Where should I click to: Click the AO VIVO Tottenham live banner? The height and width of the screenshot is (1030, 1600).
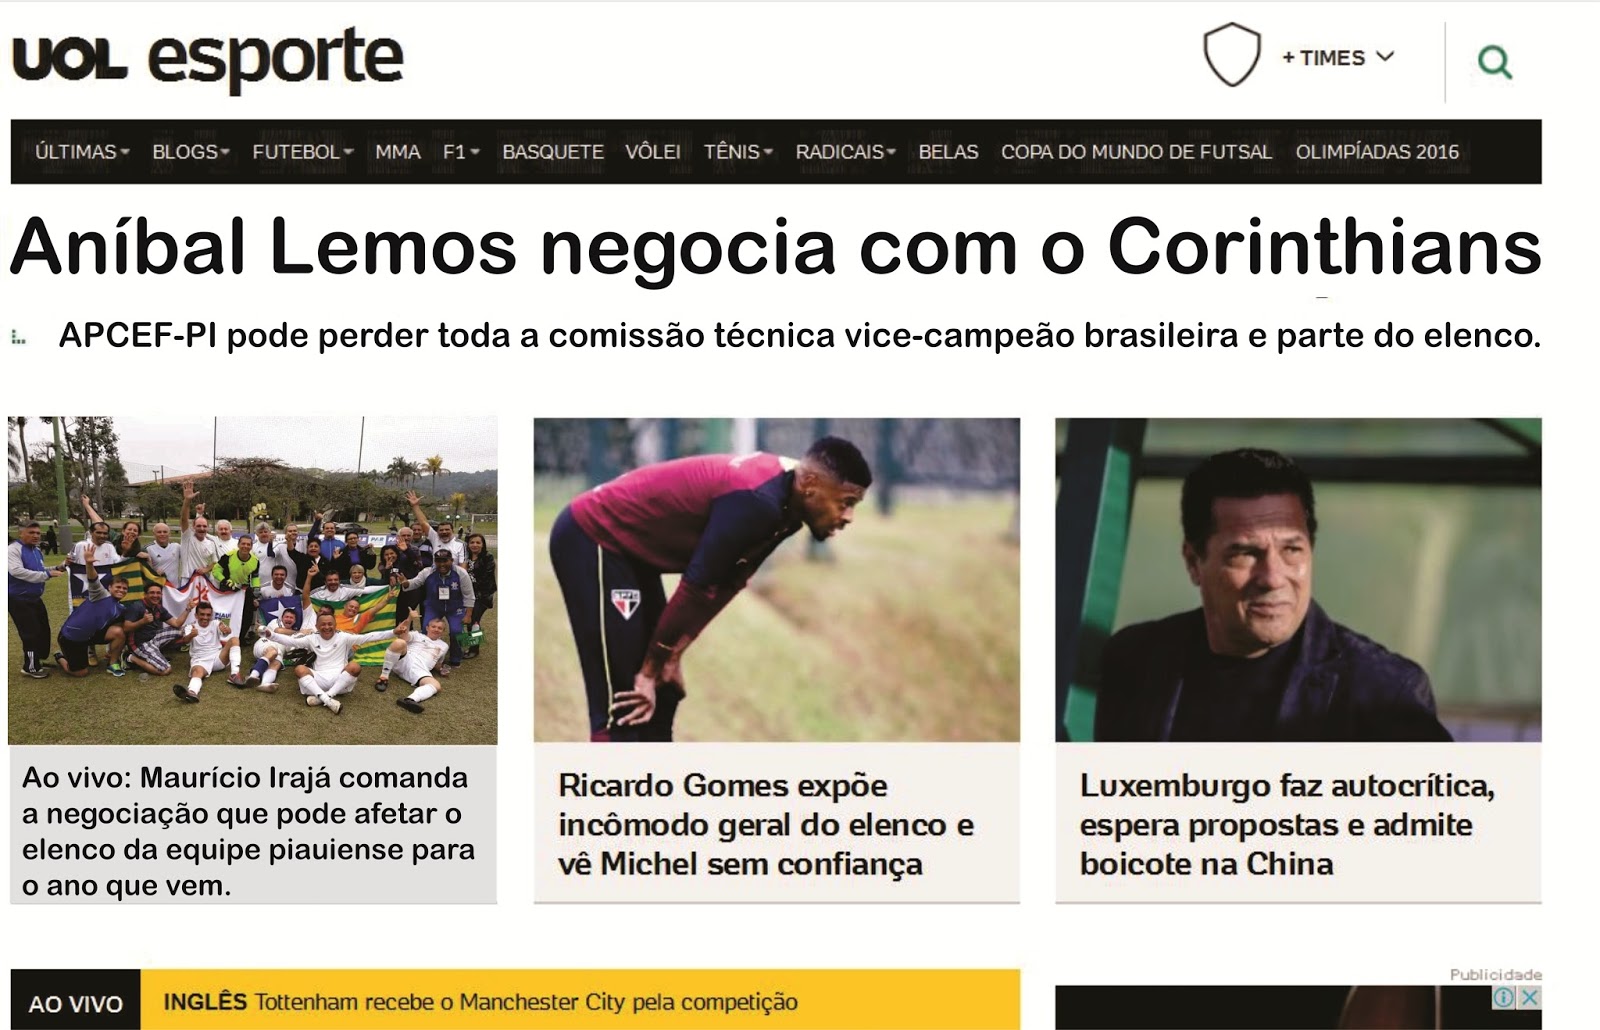515,1001
